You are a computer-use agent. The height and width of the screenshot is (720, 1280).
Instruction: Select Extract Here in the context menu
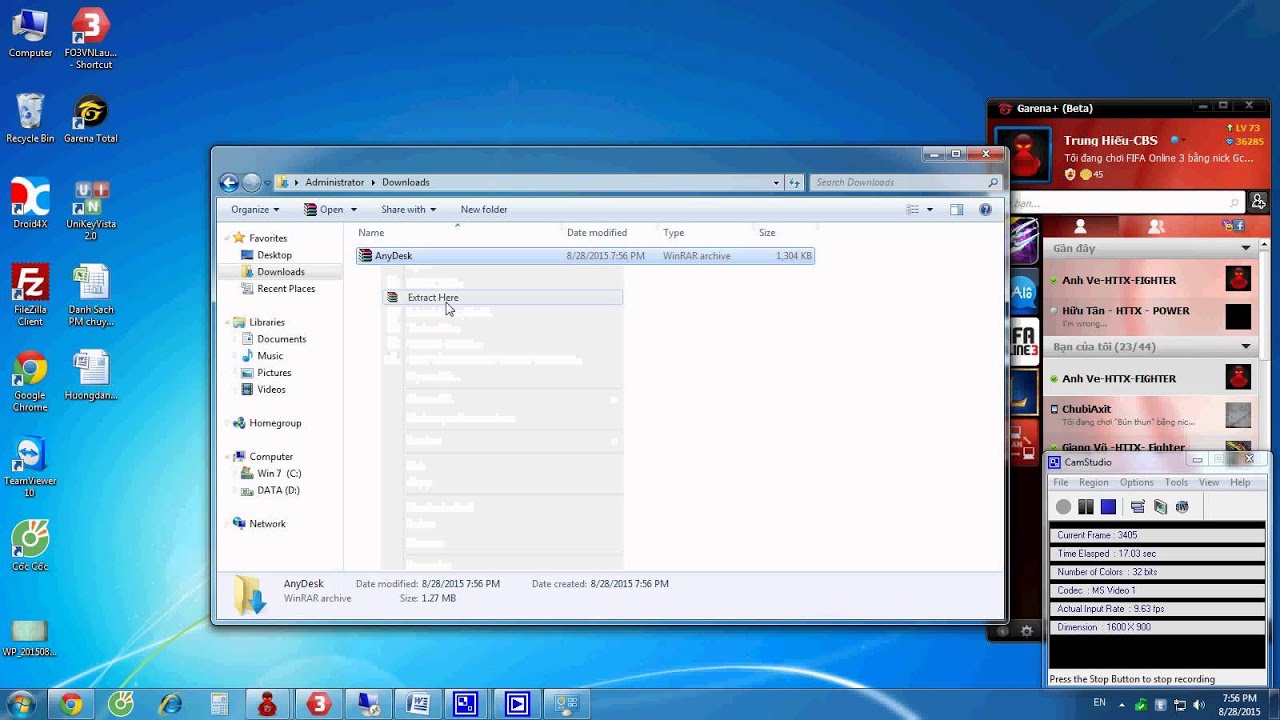coord(503,297)
